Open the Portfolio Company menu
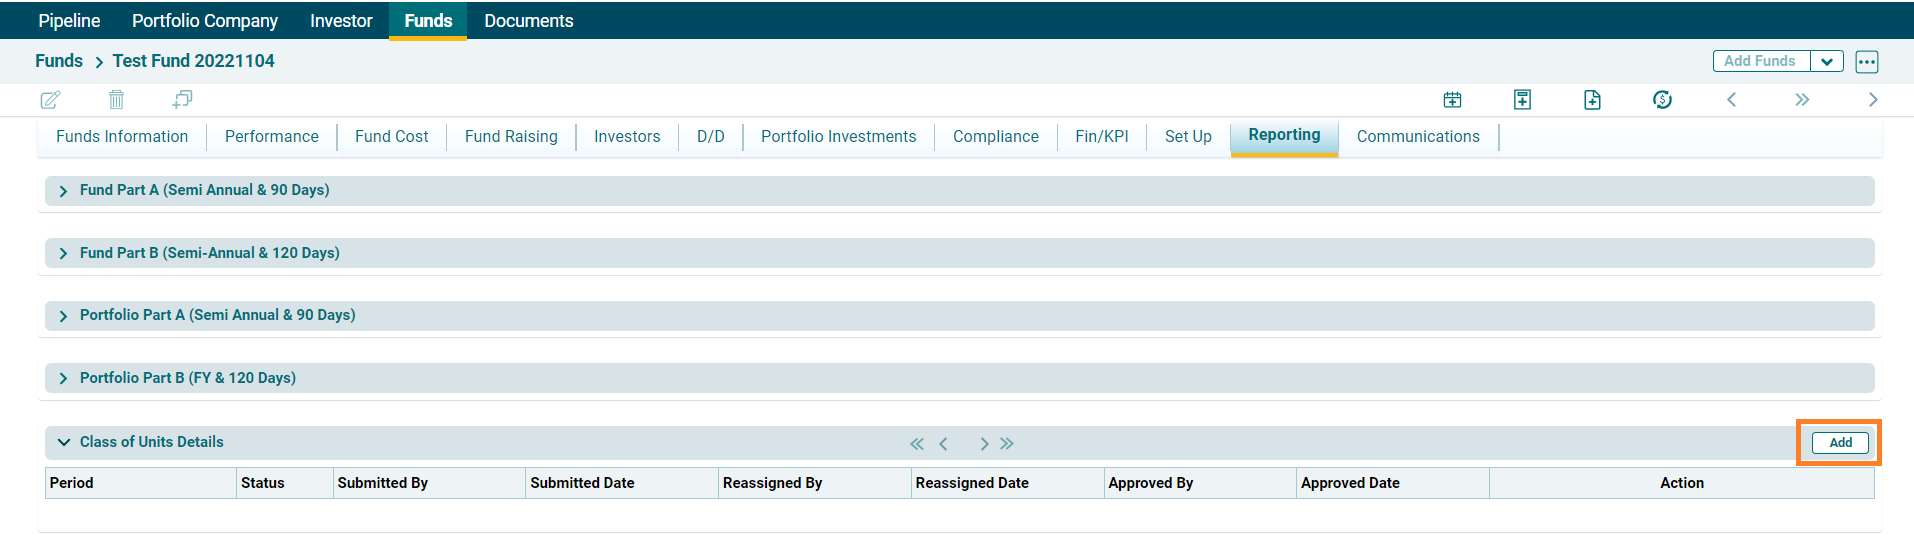Viewport: 1914px width, 536px height. pyautogui.click(x=205, y=21)
